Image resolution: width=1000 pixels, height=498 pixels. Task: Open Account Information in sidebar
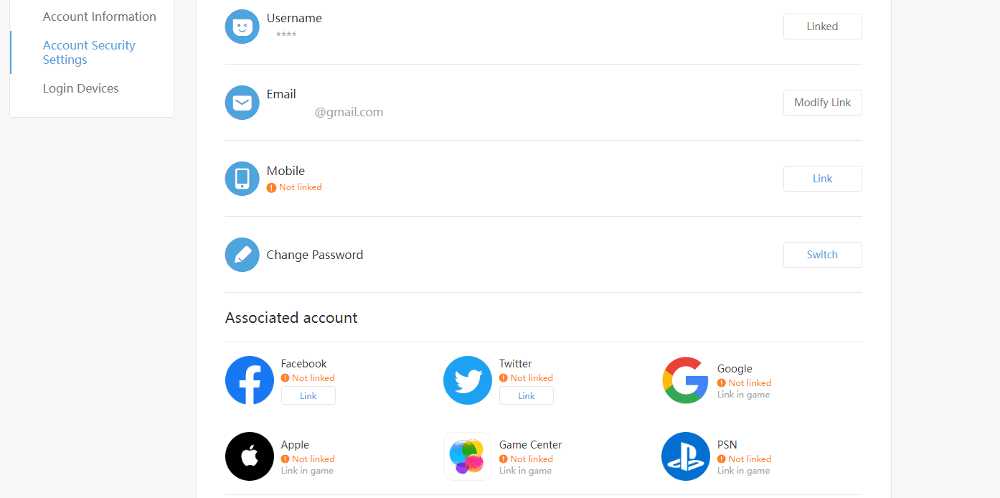(99, 17)
